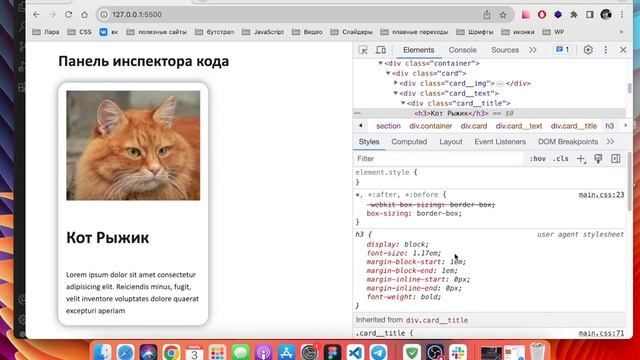Open DevTools settings gear
The width and height of the screenshot is (640, 360).
pos(588,50)
